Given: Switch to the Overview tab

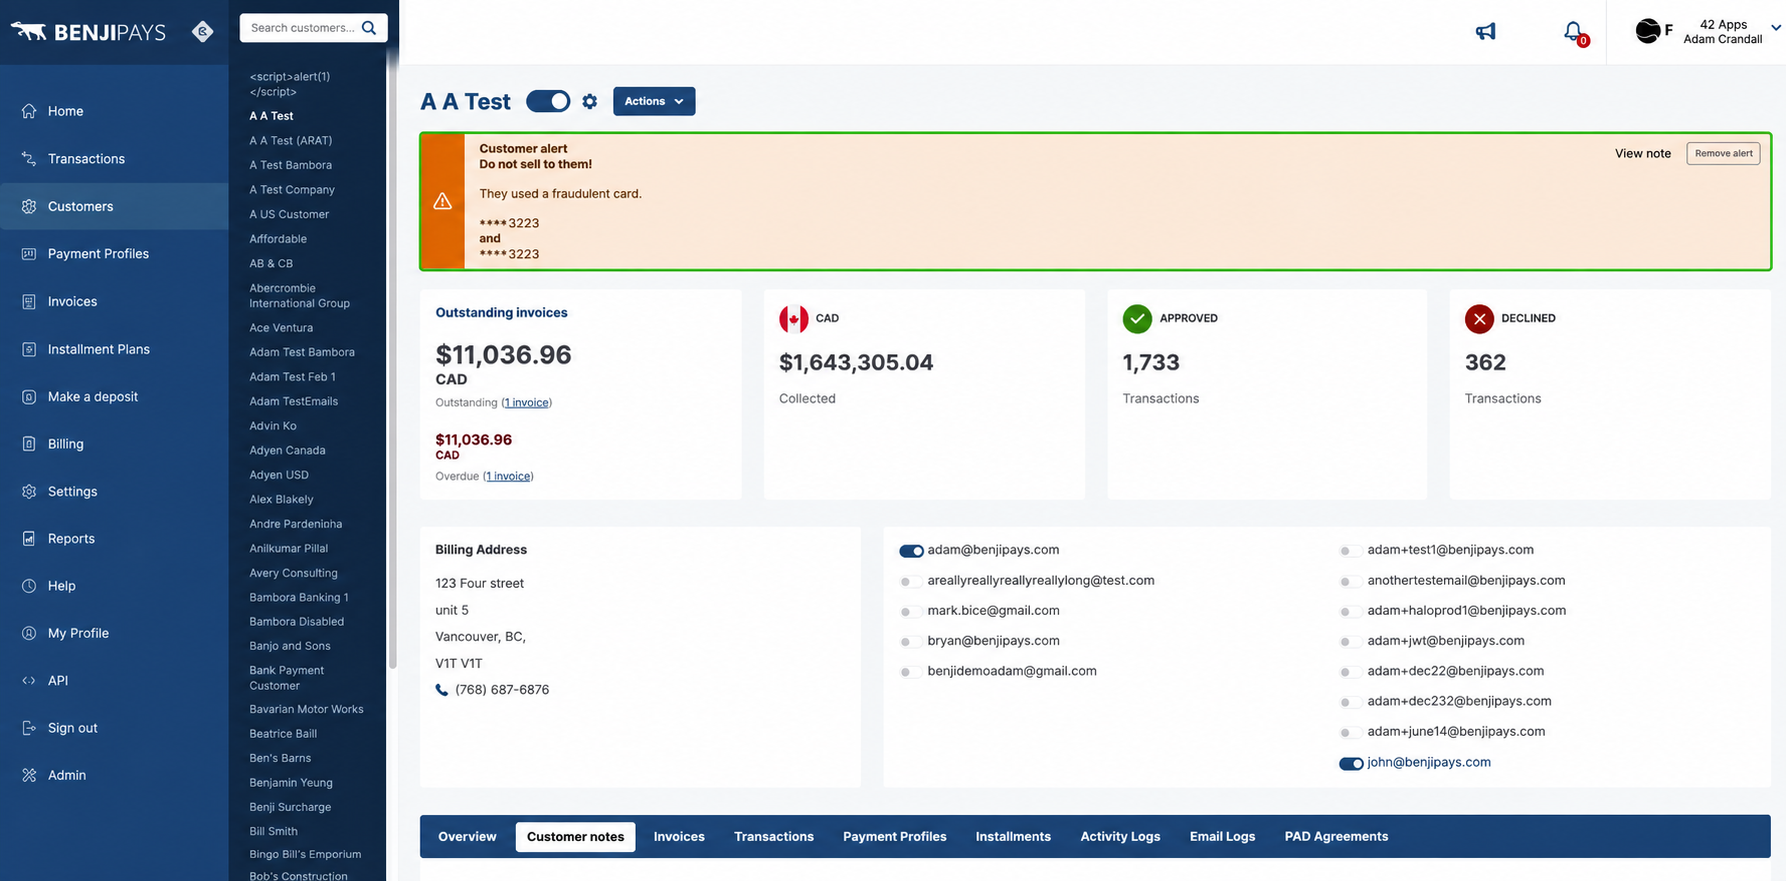Looking at the screenshot, I should (467, 837).
